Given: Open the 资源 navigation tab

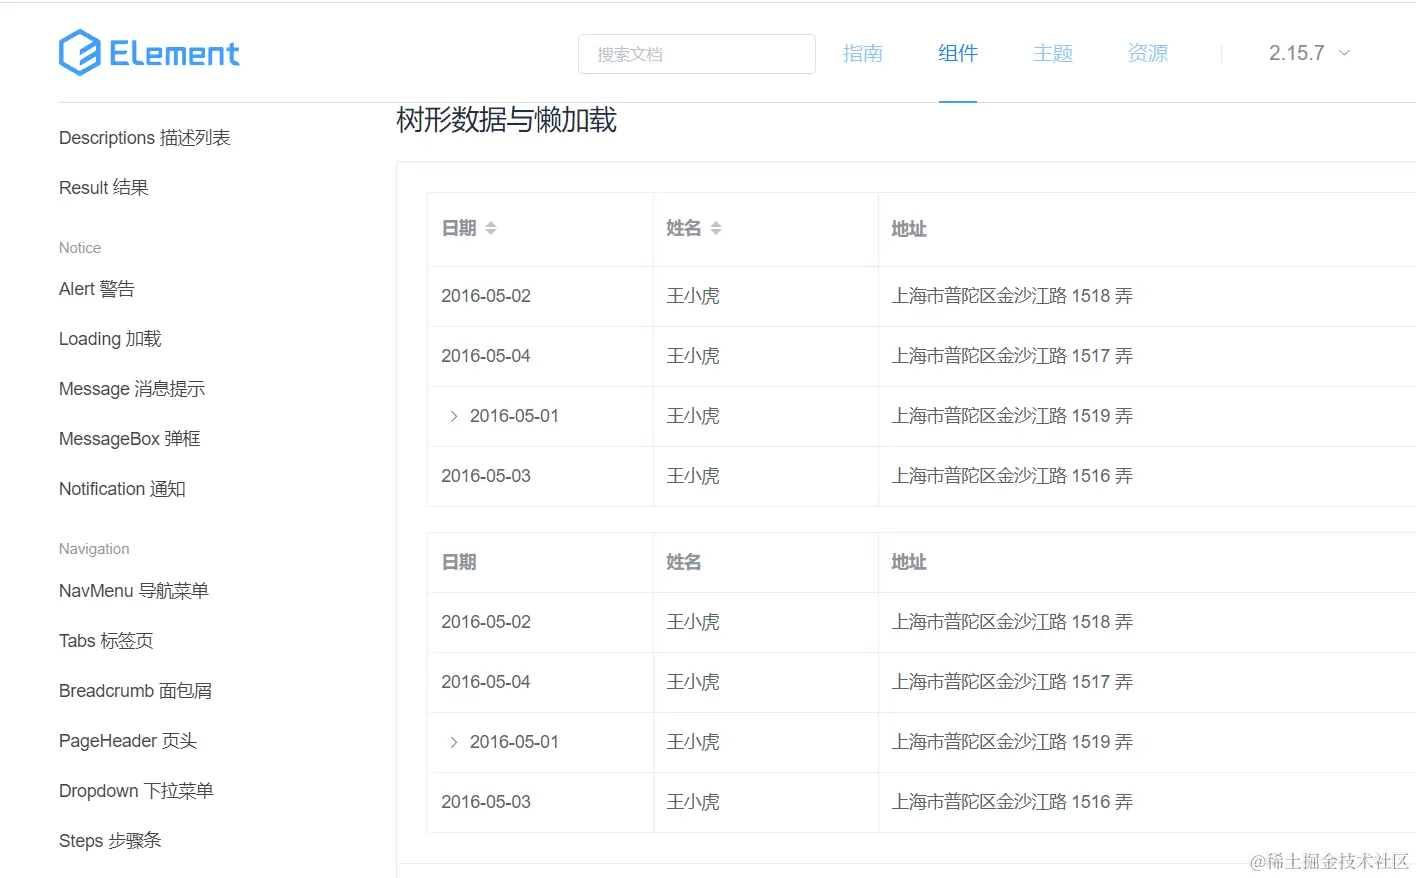Looking at the screenshot, I should (x=1148, y=53).
